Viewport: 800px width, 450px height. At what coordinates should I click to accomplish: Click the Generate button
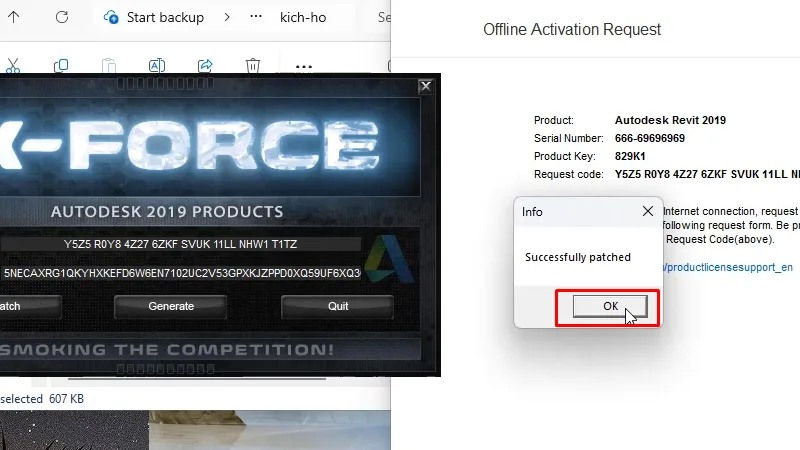click(171, 306)
